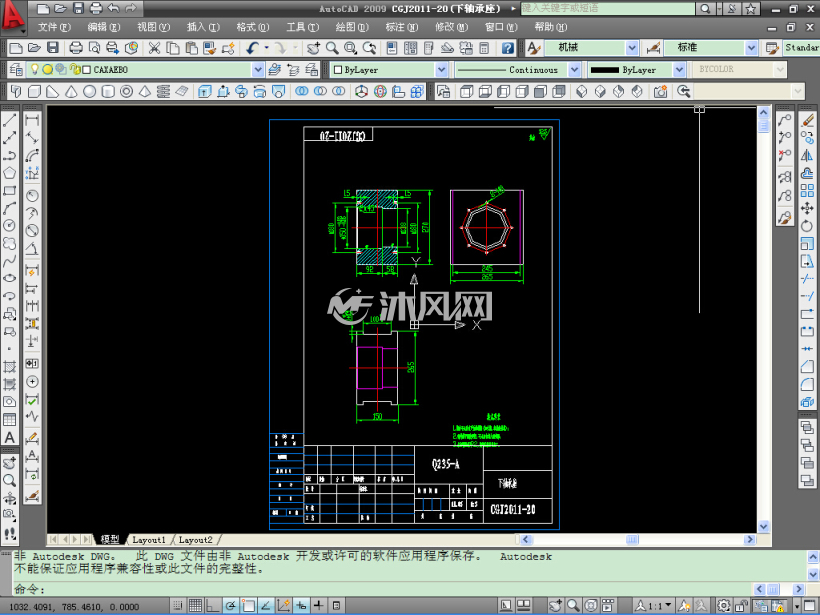Select the Erase tool in modify toolbar
The width and height of the screenshot is (820, 615).
807,121
